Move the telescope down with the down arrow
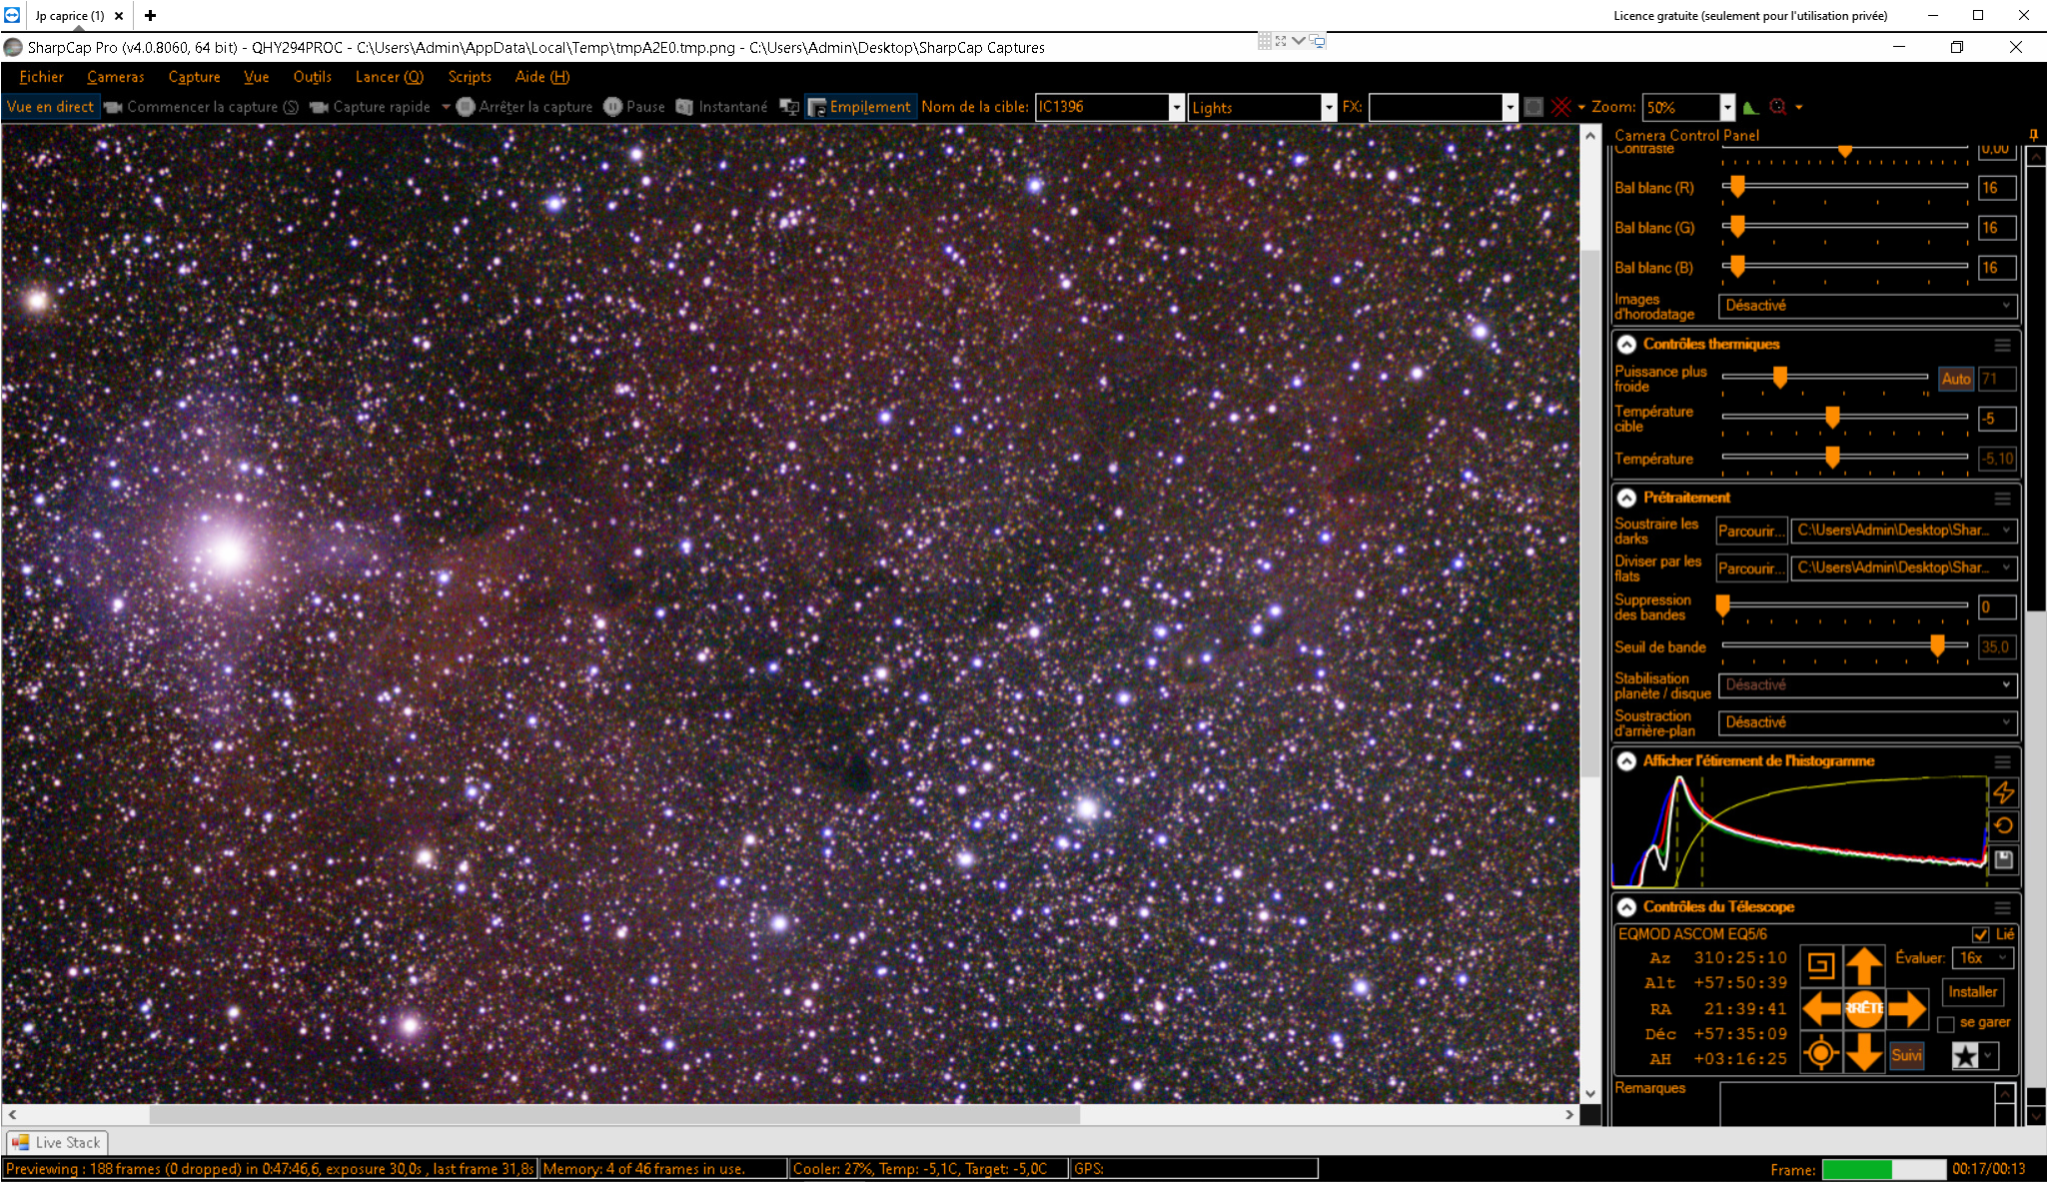Image resolution: width=2048 pixels, height=1183 pixels. [x=1864, y=1053]
